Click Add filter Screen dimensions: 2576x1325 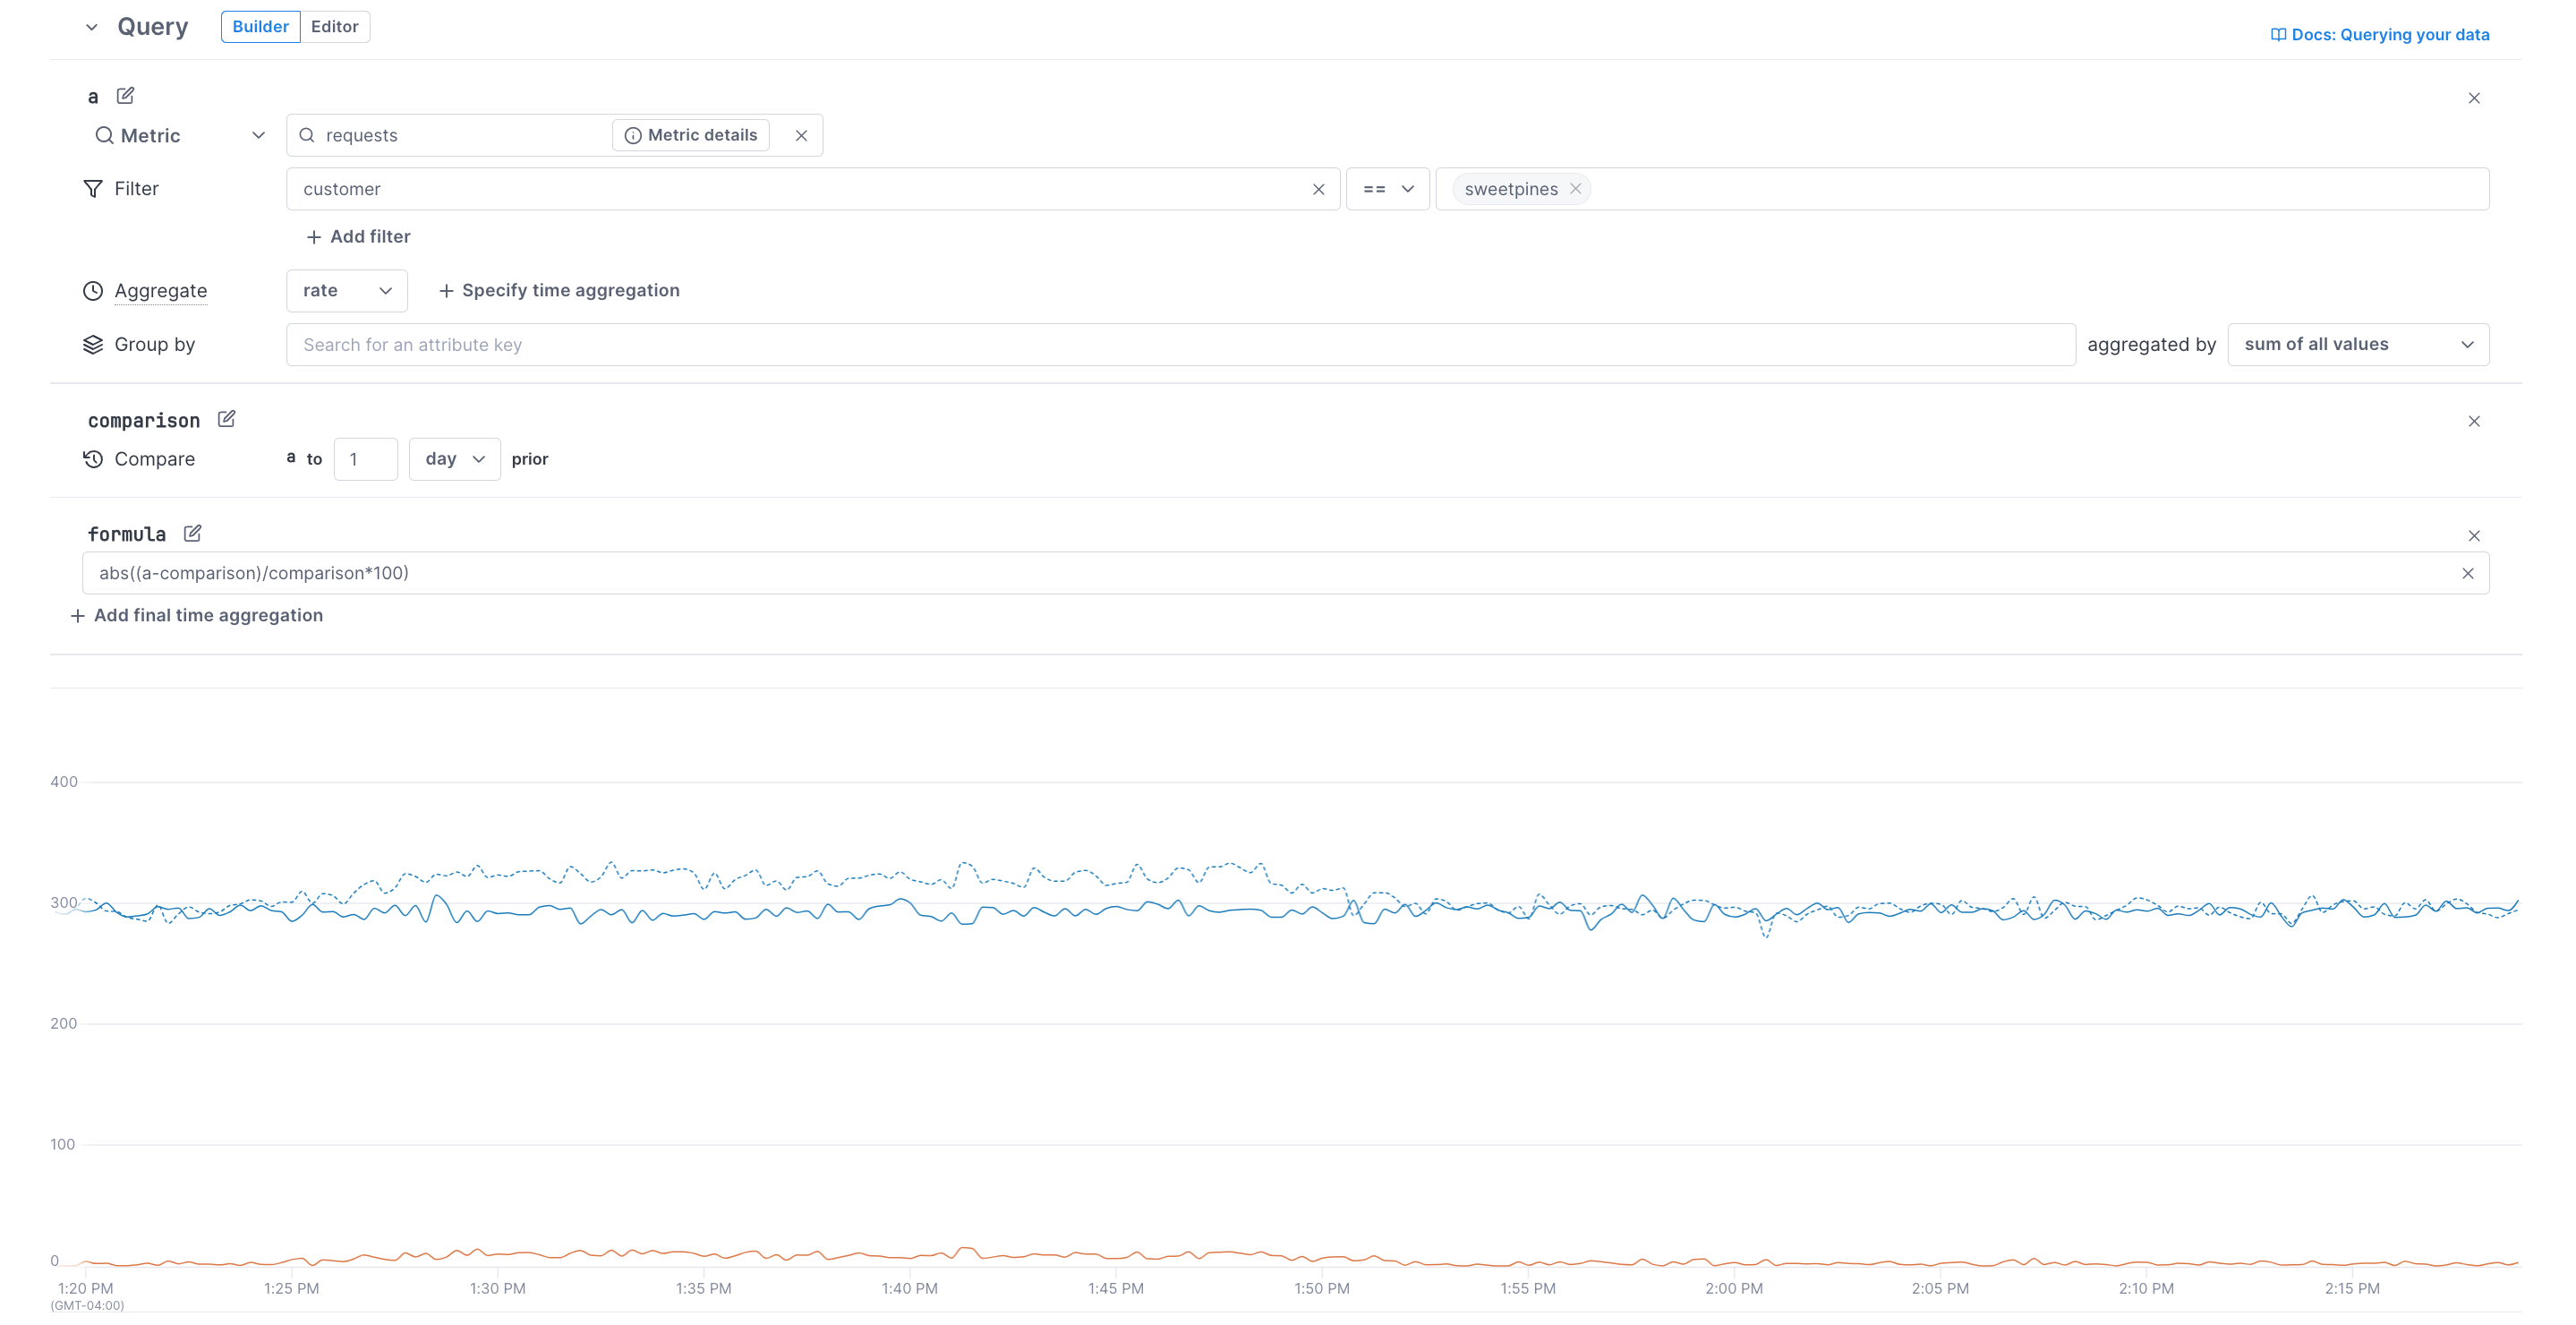[x=357, y=236]
